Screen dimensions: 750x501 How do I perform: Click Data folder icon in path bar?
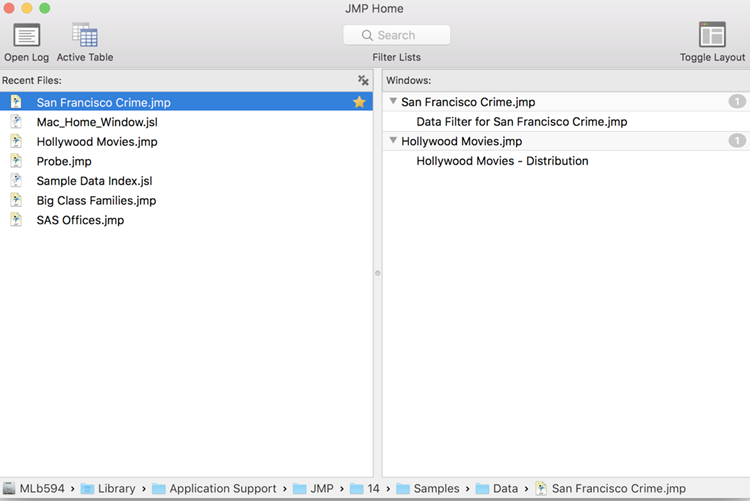[x=483, y=489]
